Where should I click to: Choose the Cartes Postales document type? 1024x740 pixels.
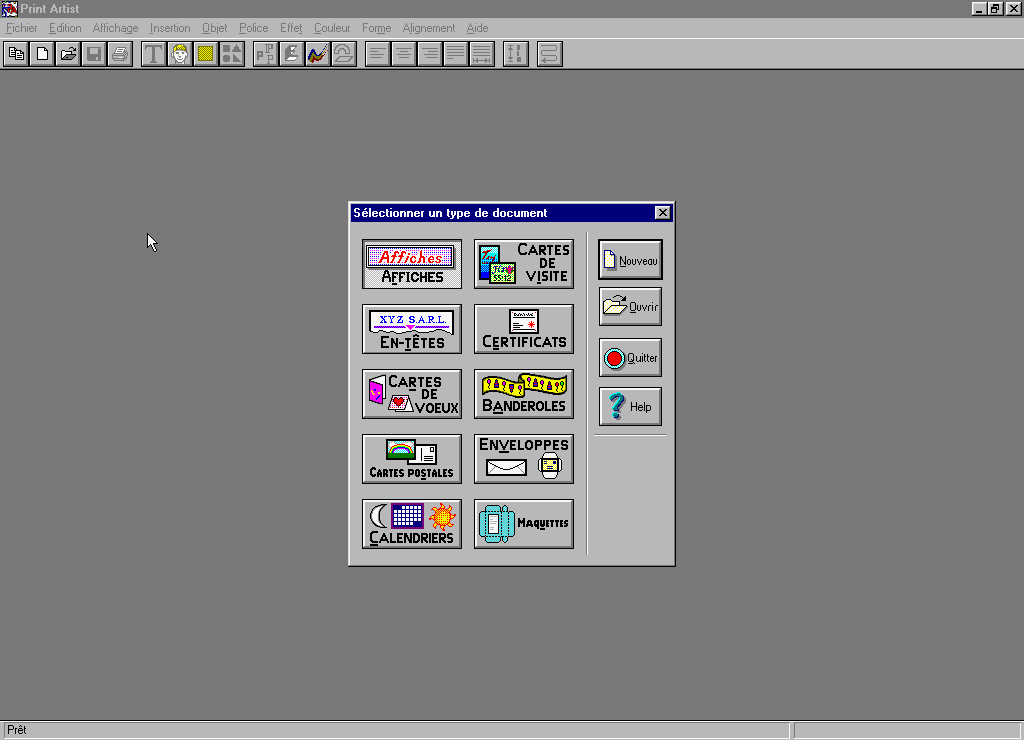pos(412,459)
